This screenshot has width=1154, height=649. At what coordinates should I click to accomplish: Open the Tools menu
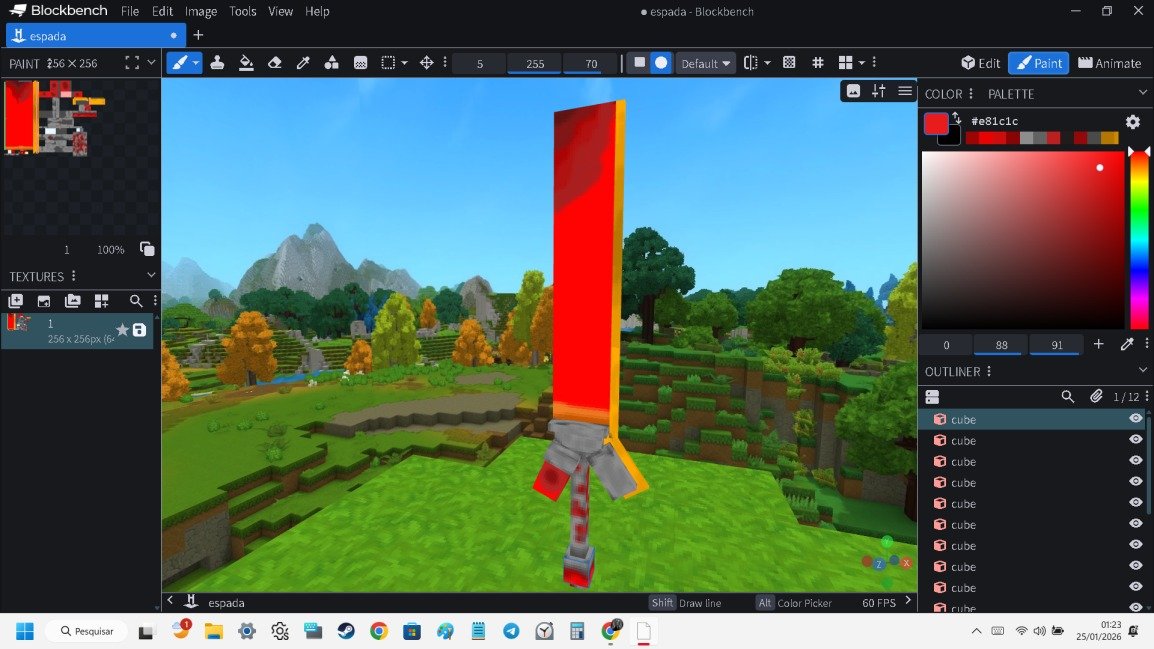point(242,11)
